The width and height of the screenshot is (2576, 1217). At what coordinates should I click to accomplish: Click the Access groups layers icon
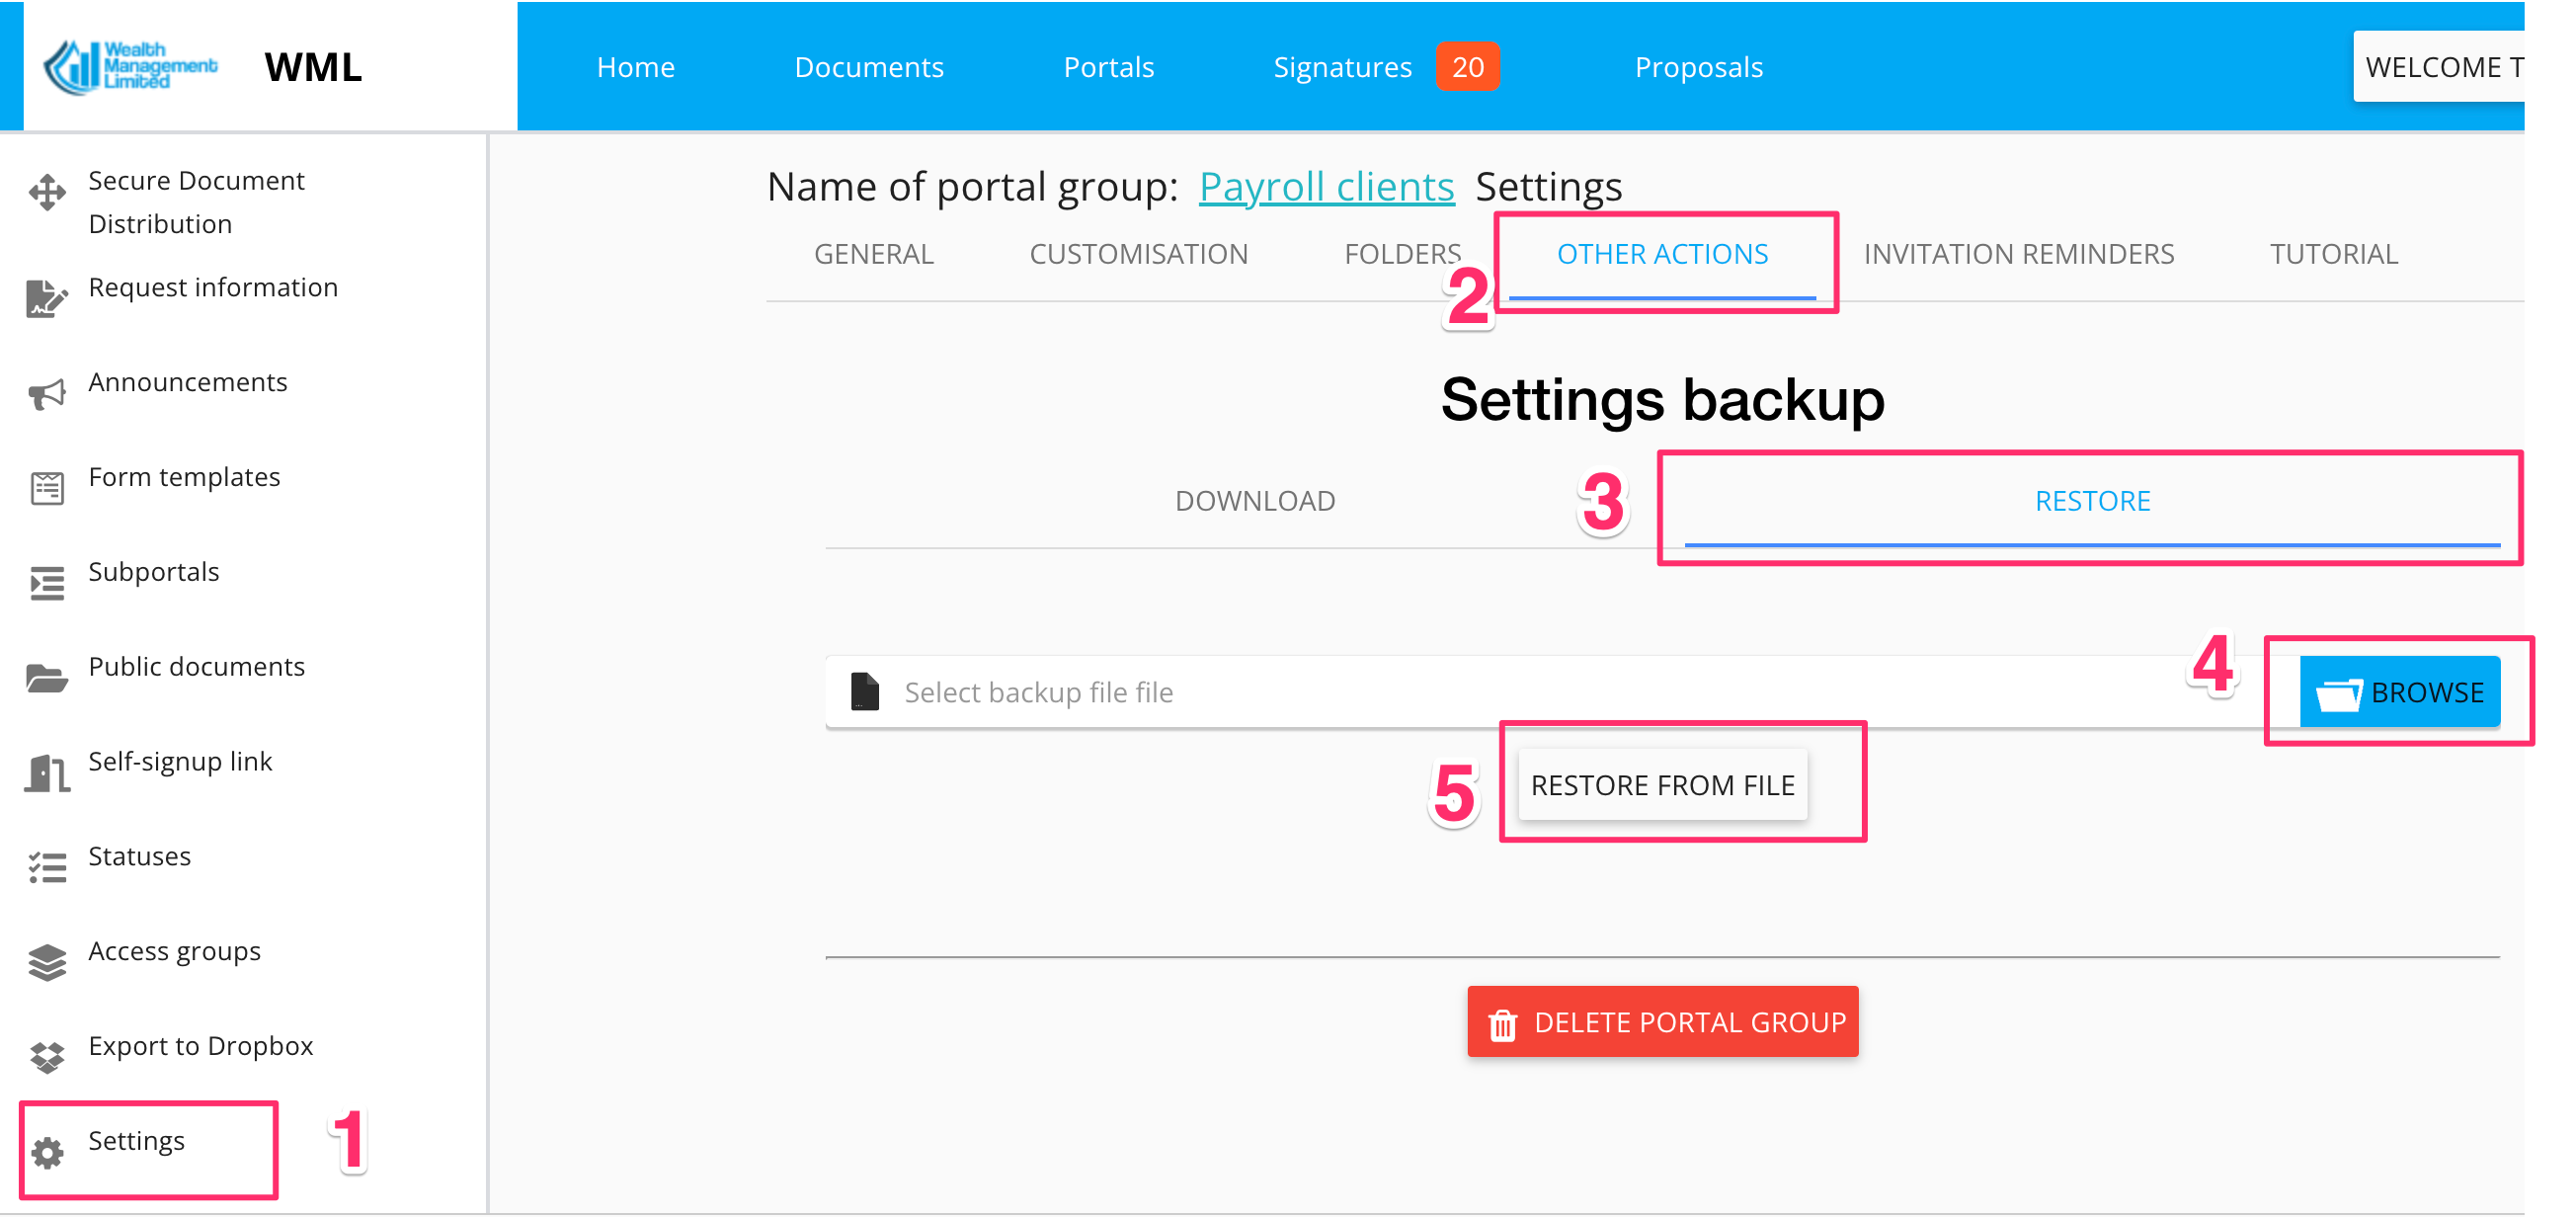[47, 962]
